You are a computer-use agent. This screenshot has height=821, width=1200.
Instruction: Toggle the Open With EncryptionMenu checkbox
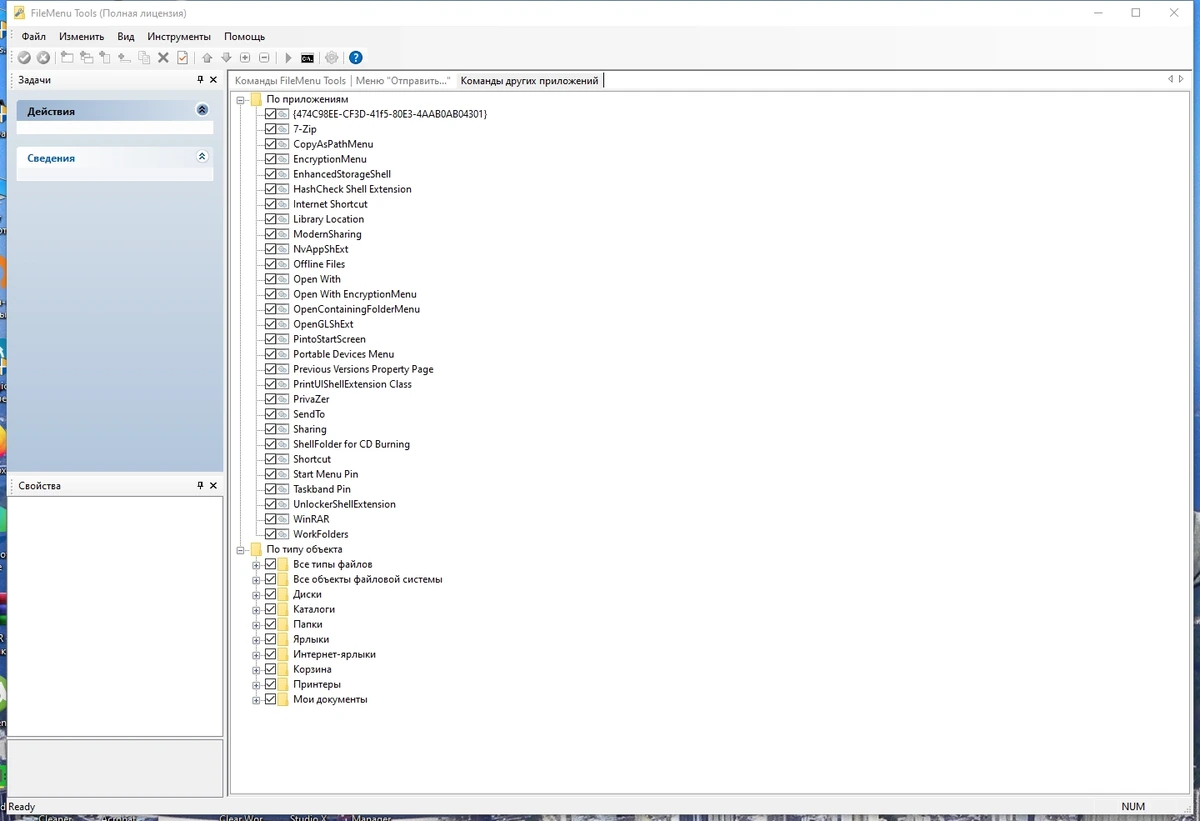271,294
